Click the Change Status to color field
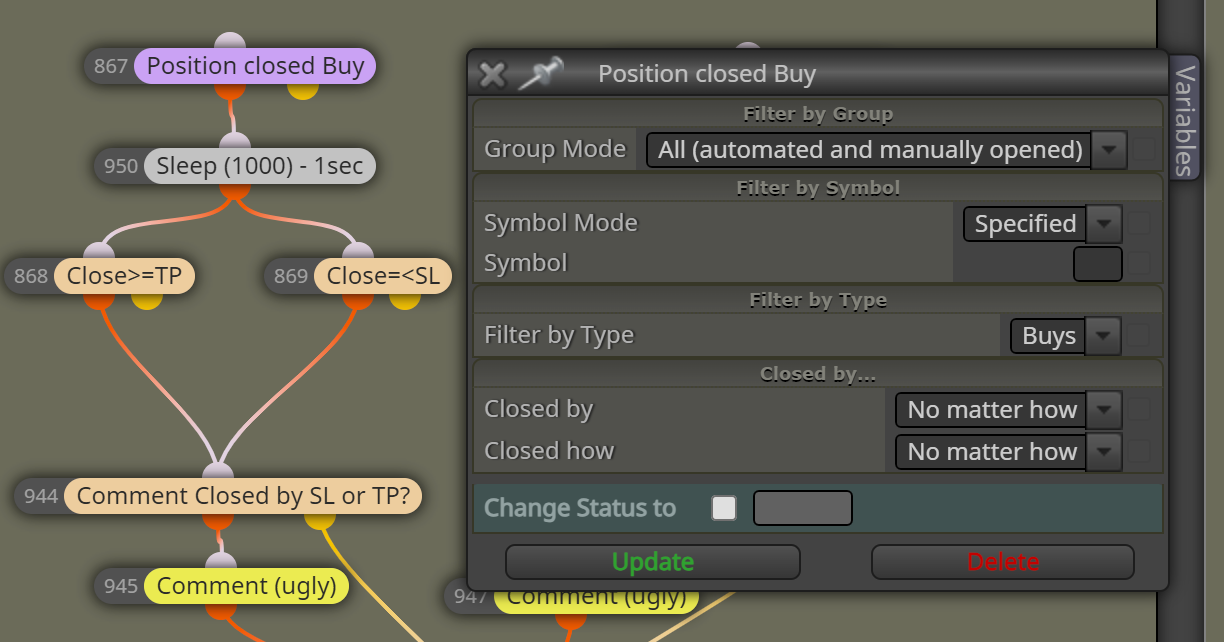 click(x=803, y=508)
